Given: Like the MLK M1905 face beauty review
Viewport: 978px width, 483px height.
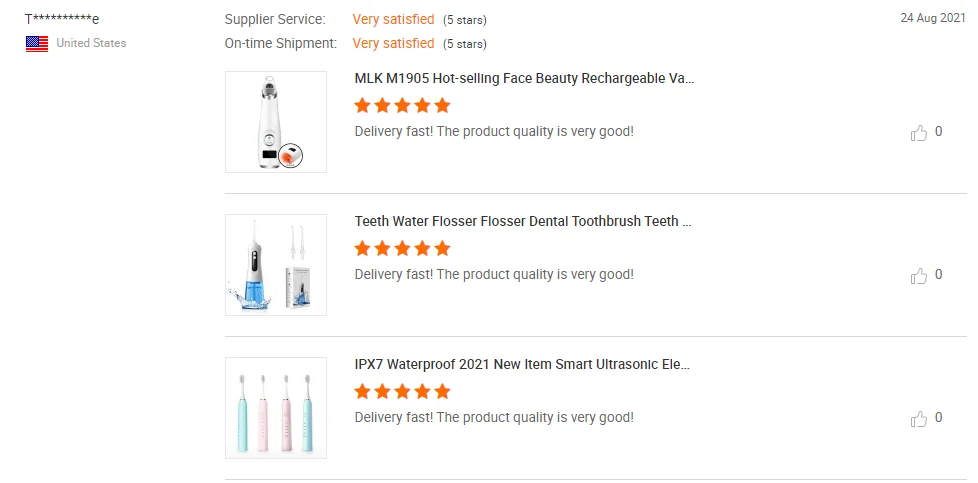Looking at the screenshot, I should (919, 133).
